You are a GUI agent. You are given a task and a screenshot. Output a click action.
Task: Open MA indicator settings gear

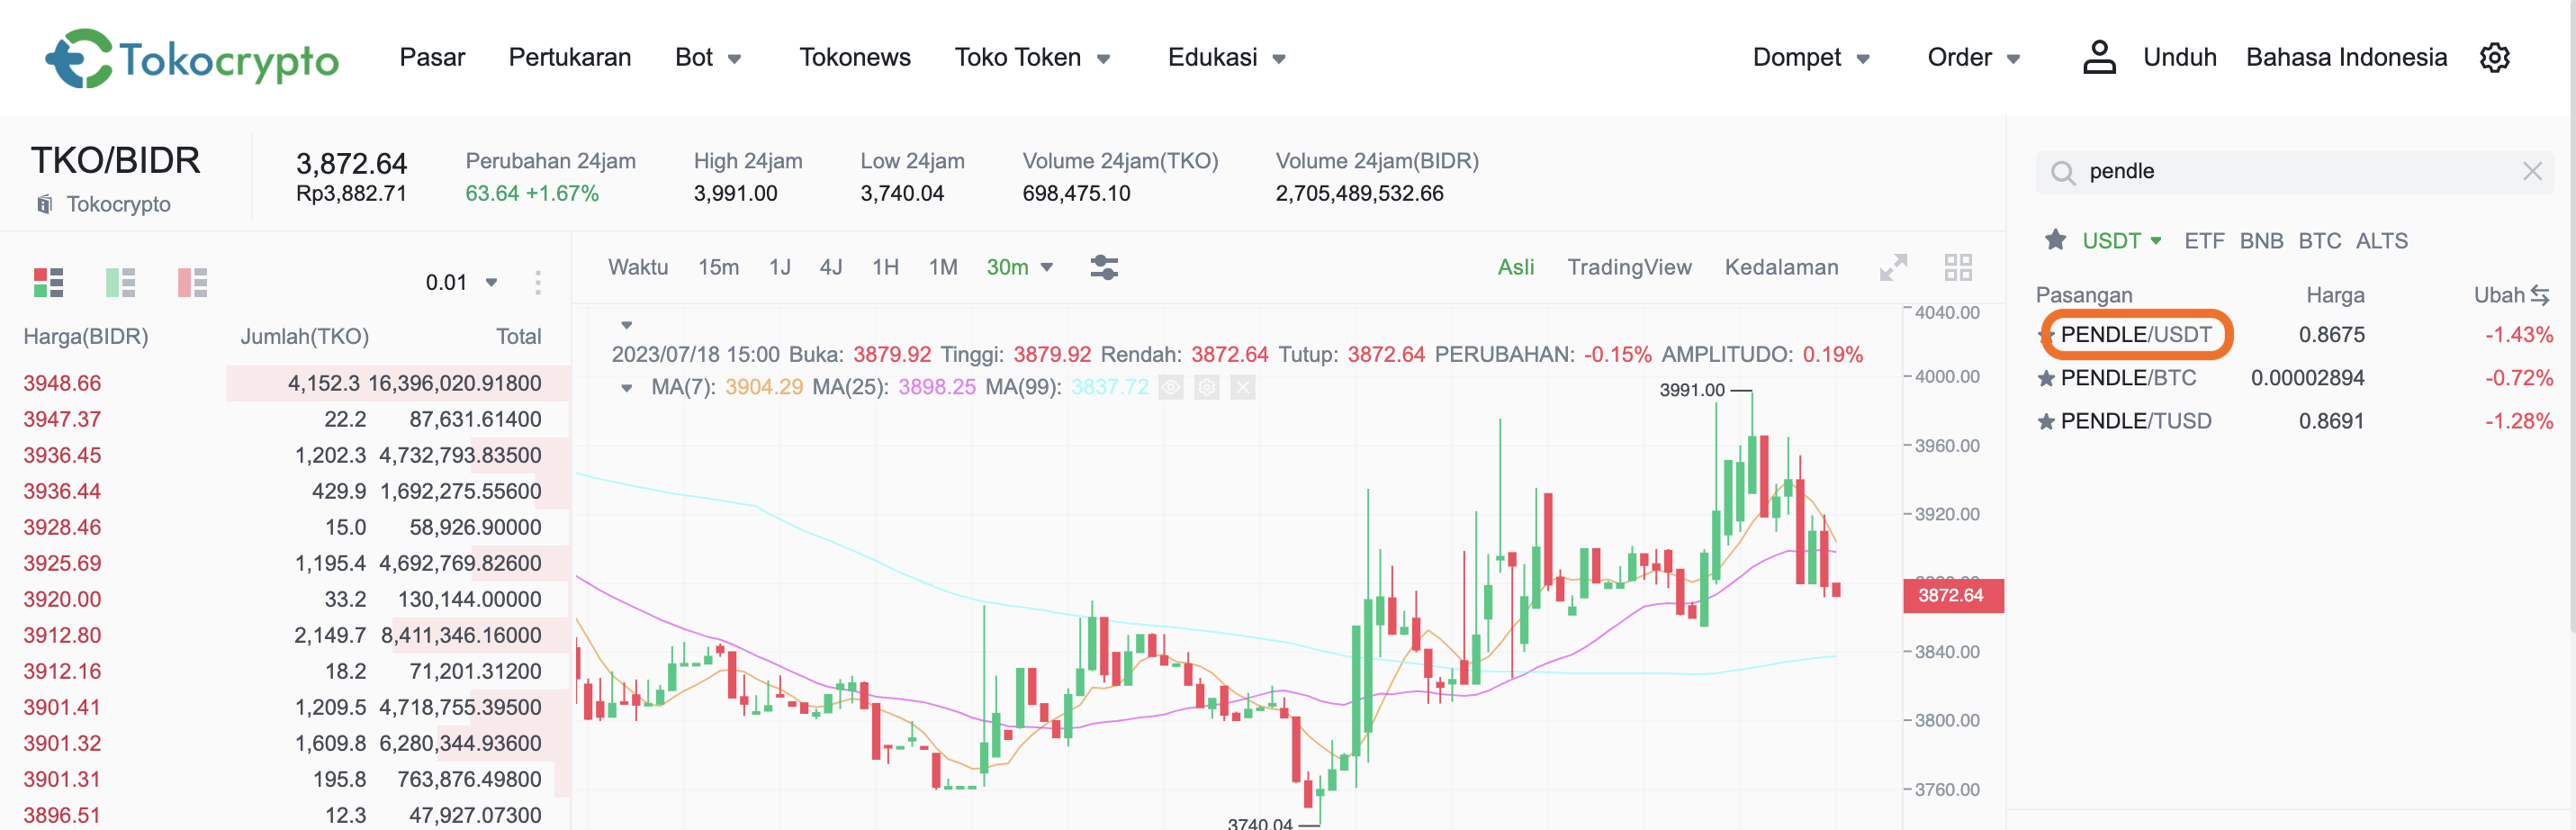(x=1207, y=387)
